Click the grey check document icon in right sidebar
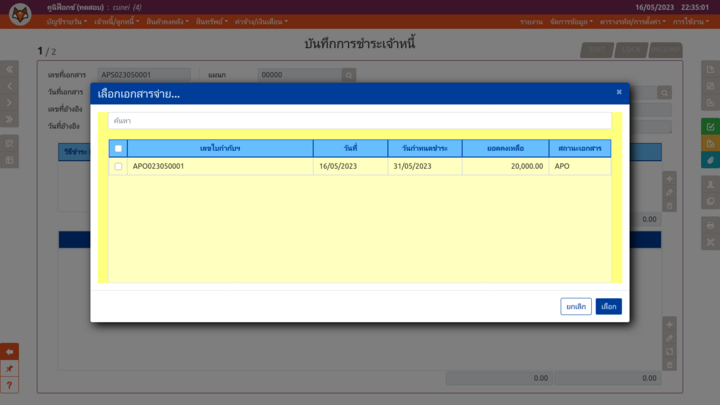 710,102
